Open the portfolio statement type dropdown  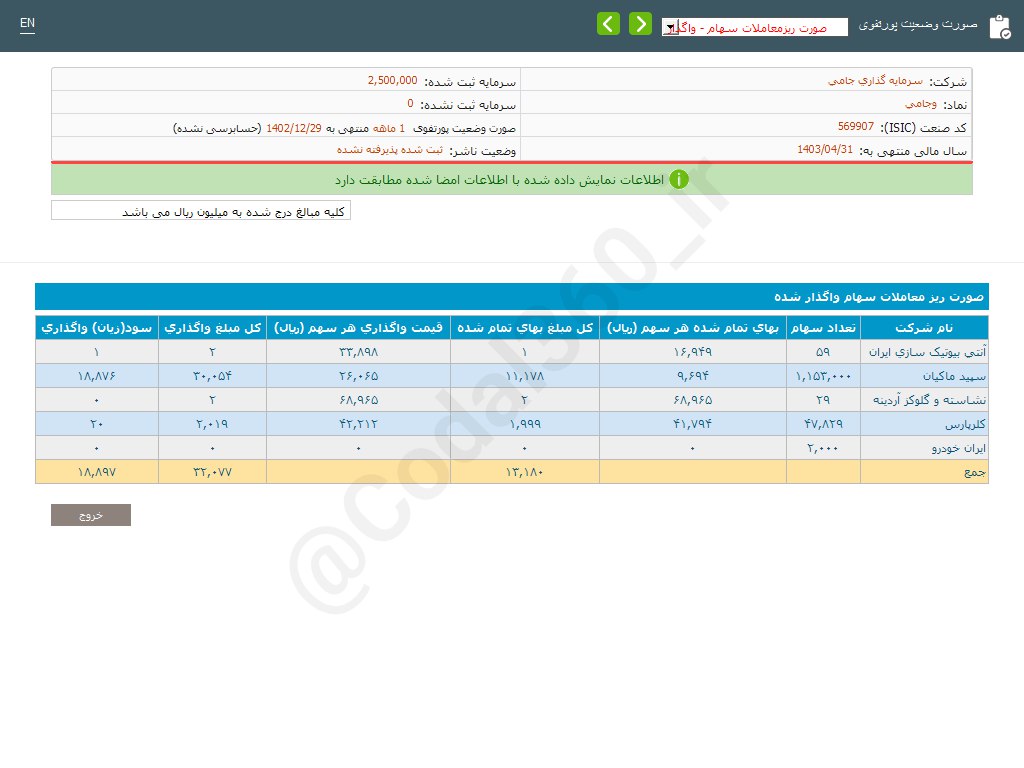pos(754,28)
